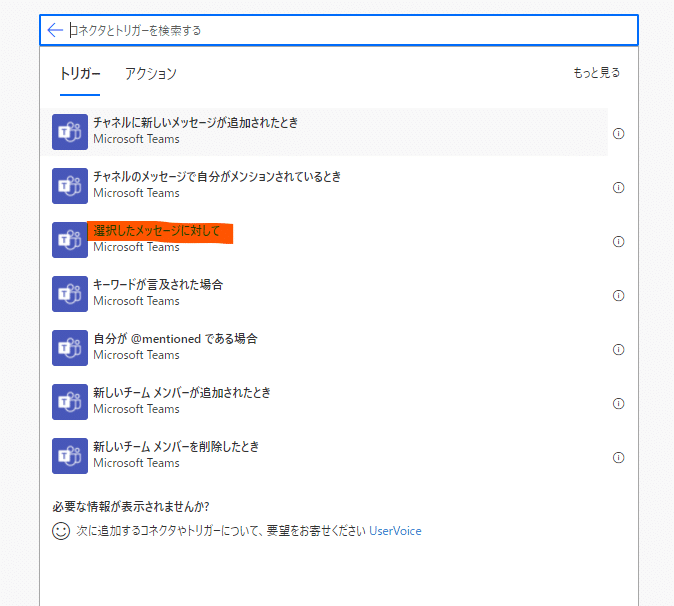Switch to the トリガー tab
Screen dimensions: 674x606
(x=80, y=74)
